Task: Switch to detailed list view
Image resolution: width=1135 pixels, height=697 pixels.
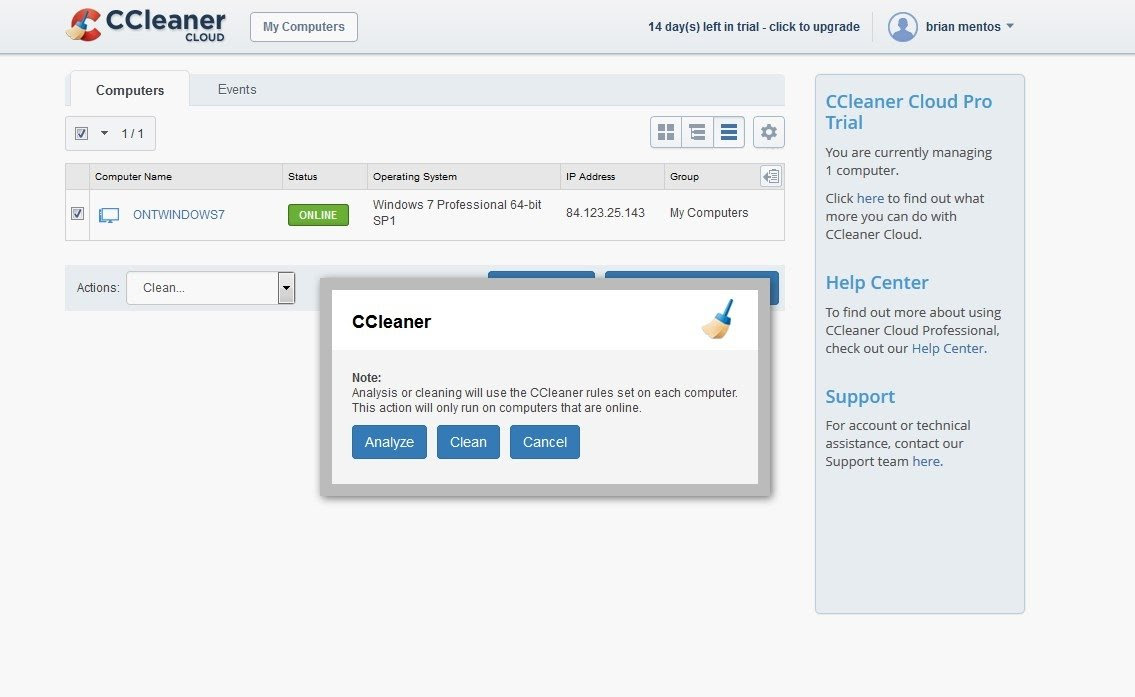Action: [729, 132]
